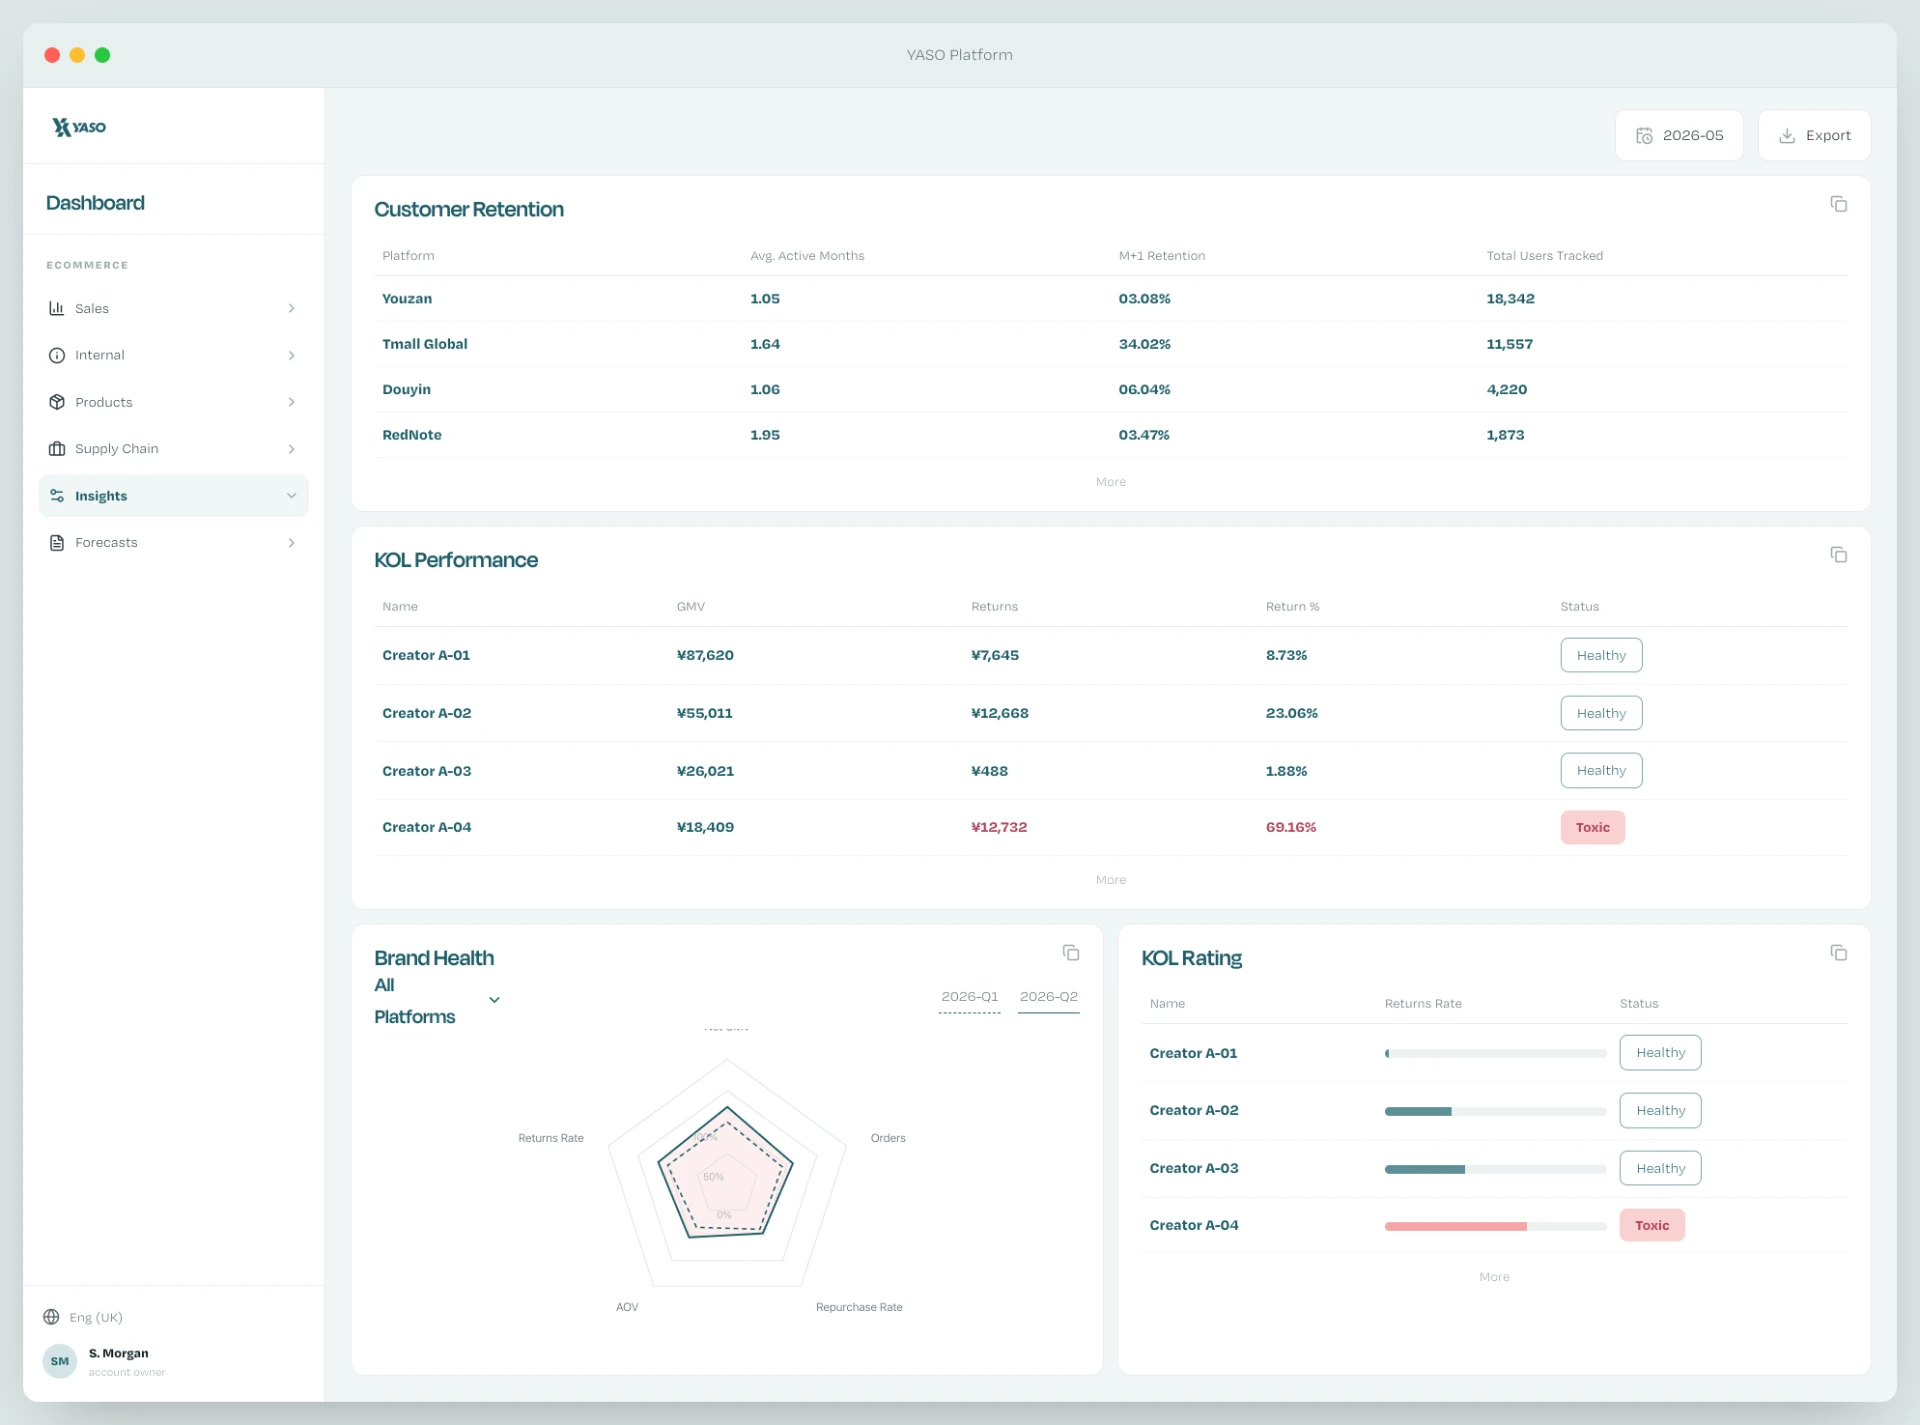Image resolution: width=1920 pixels, height=1425 pixels.
Task: Expand the Internal menu chevron
Action: [x=291, y=355]
